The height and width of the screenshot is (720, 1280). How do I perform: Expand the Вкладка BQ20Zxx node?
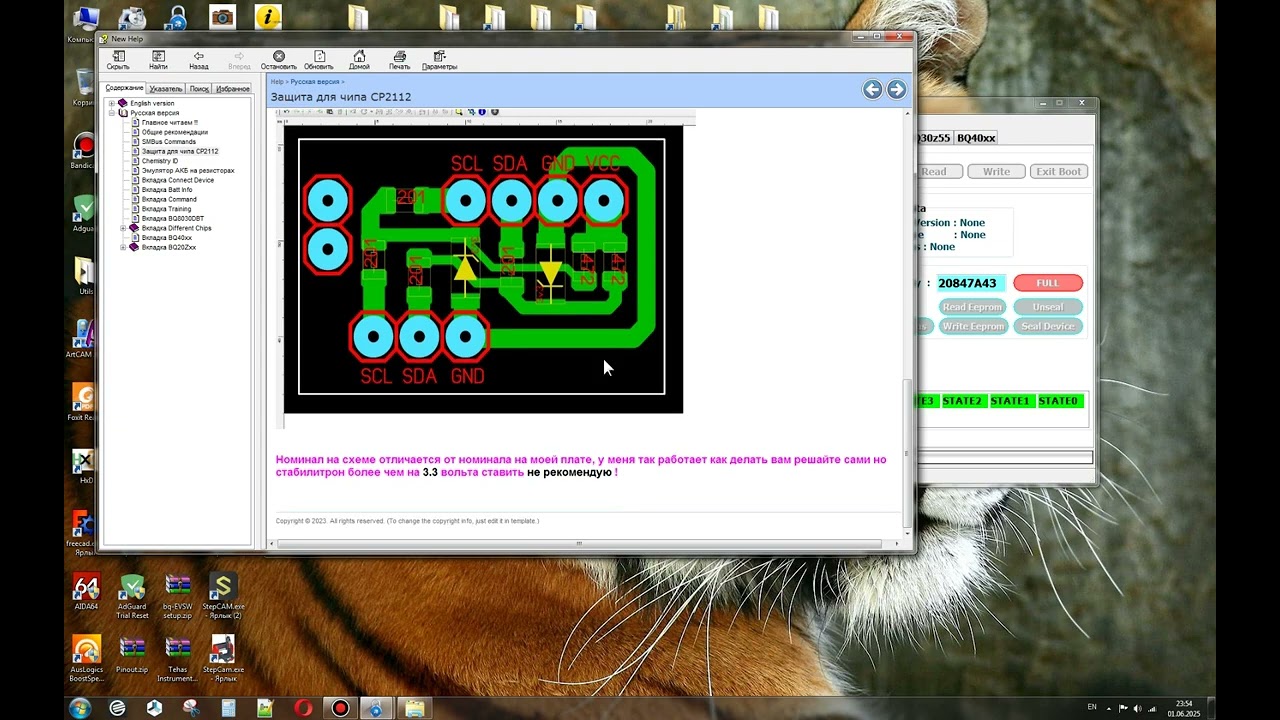(x=123, y=247)
